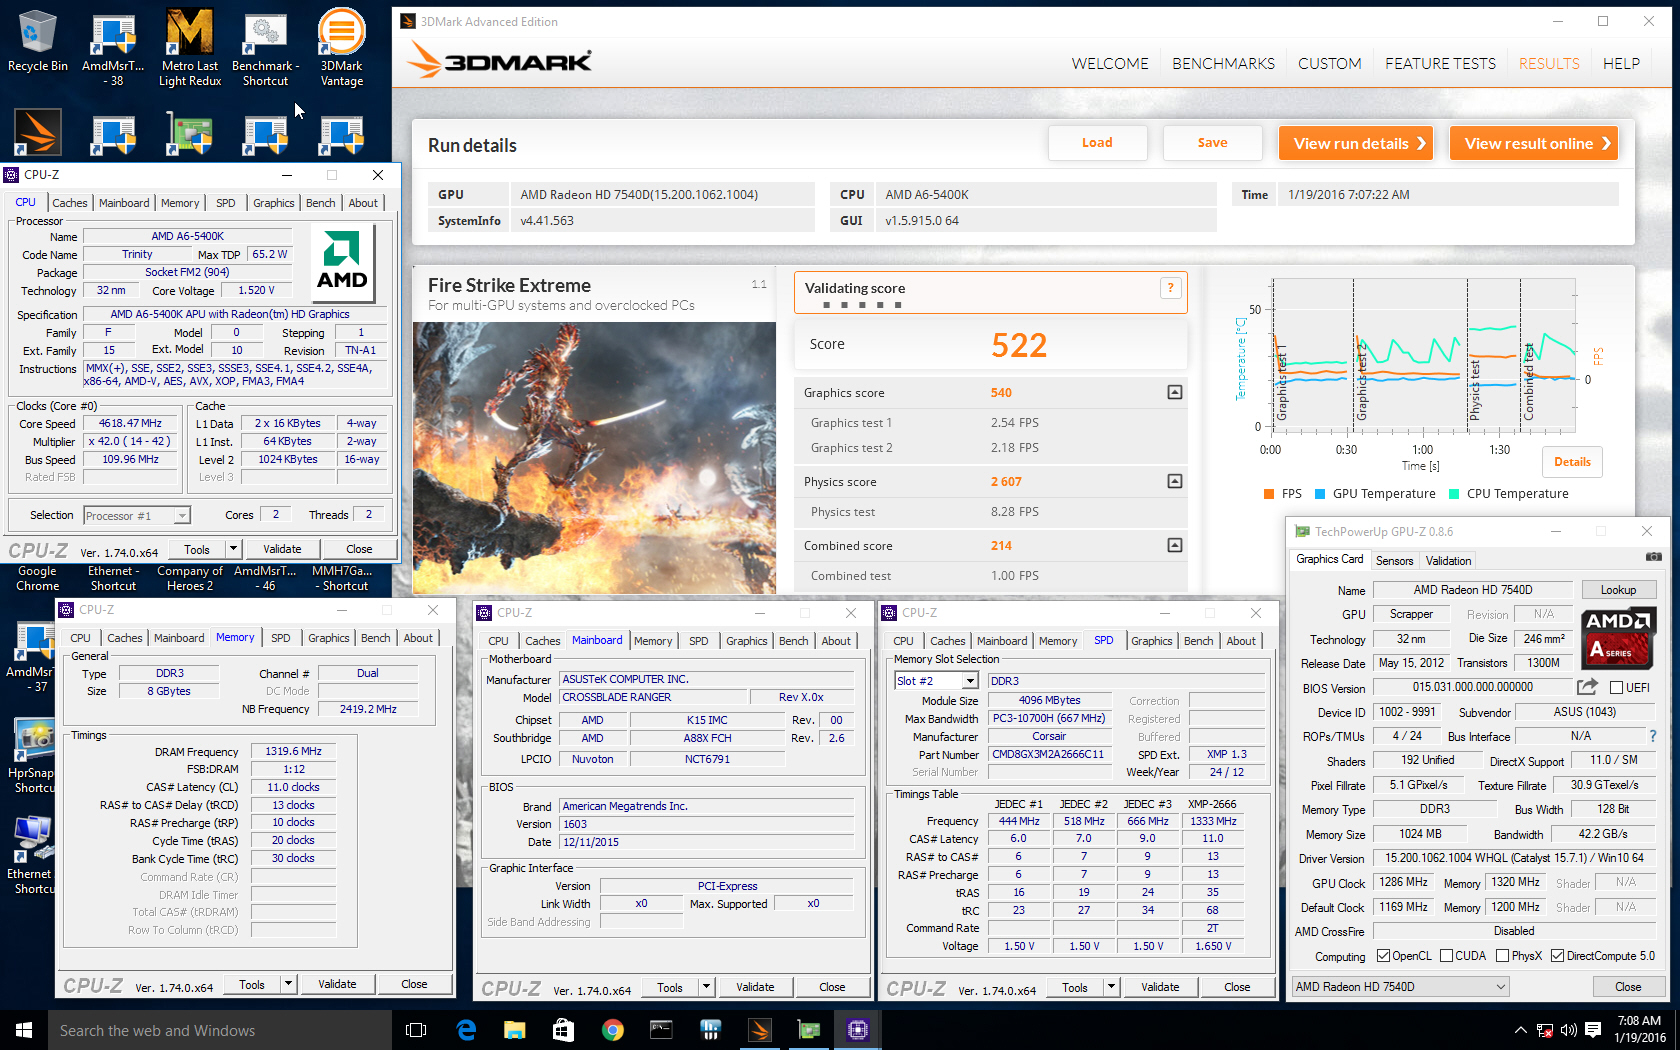This screenshot has width=1680, height=1050.
Task: Click CPU Temperature green legend swatch
Action: (1454, 494)
